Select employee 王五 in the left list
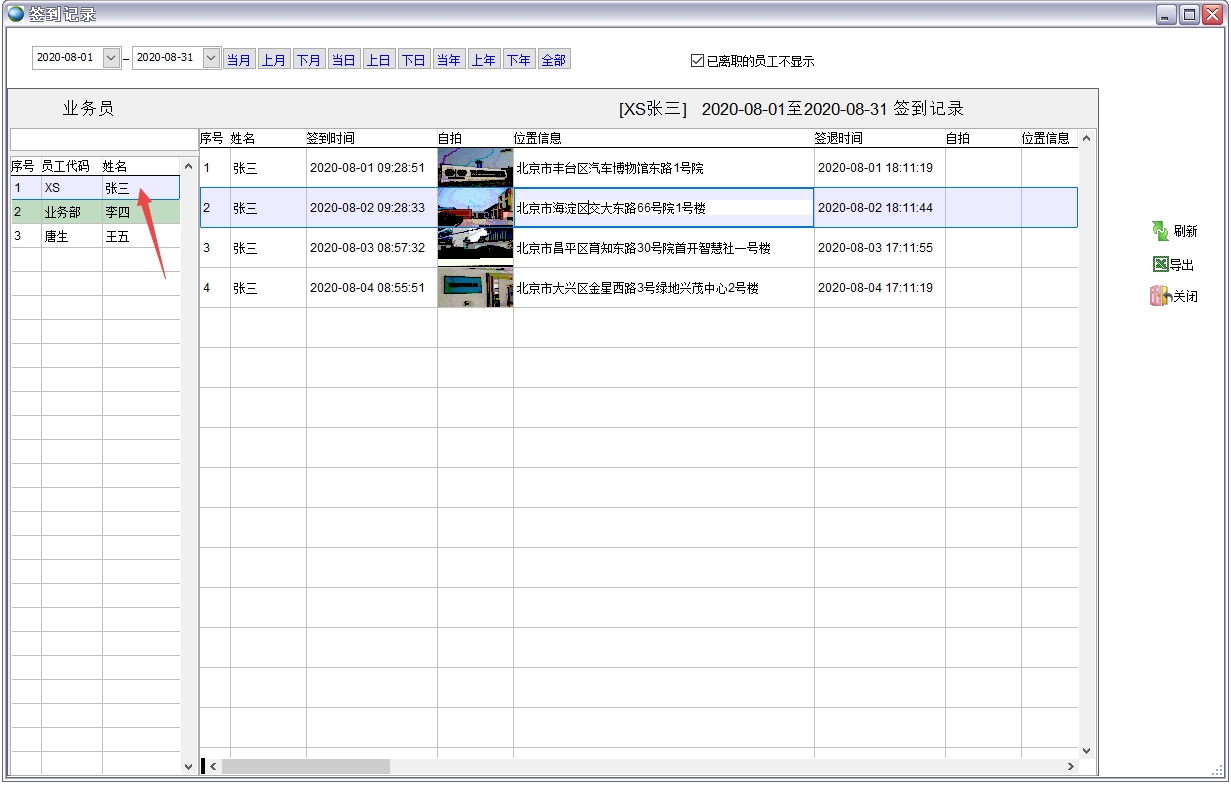The width and height of the screenshot is (1231, 785). click(x=115, y=236)
